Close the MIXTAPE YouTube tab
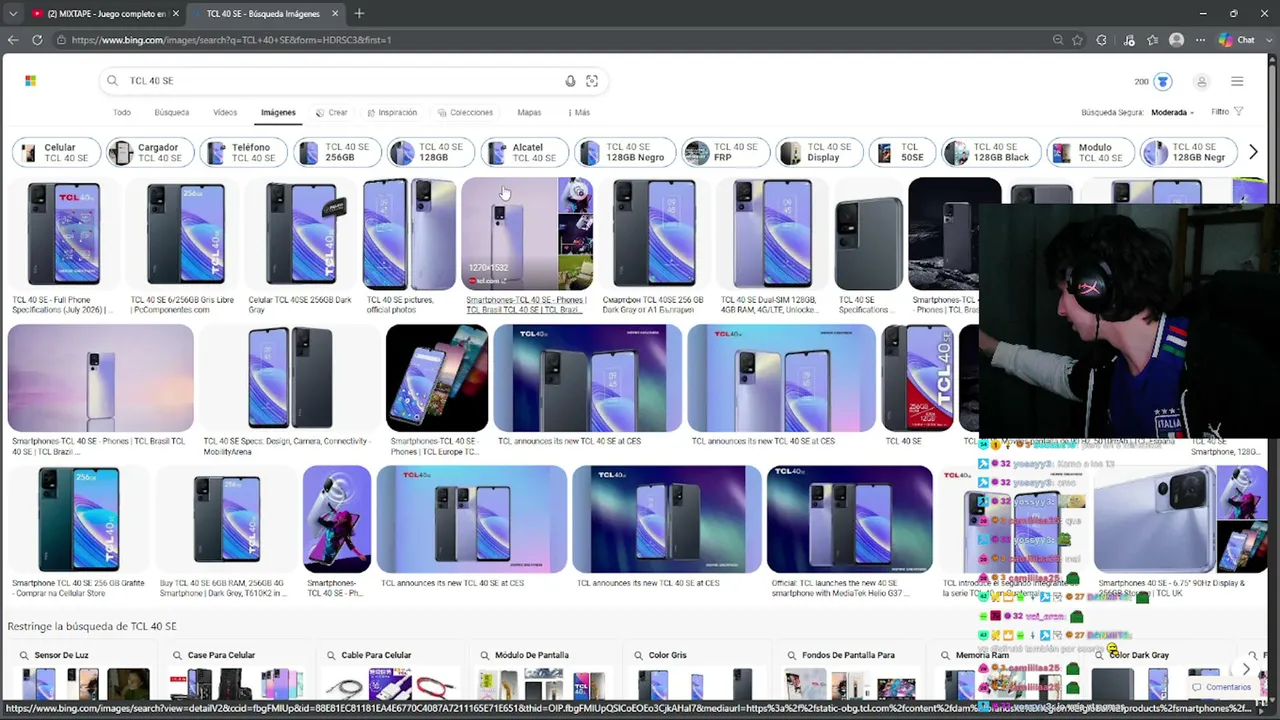Screen dimensions: 1280x720 [176, 14]
